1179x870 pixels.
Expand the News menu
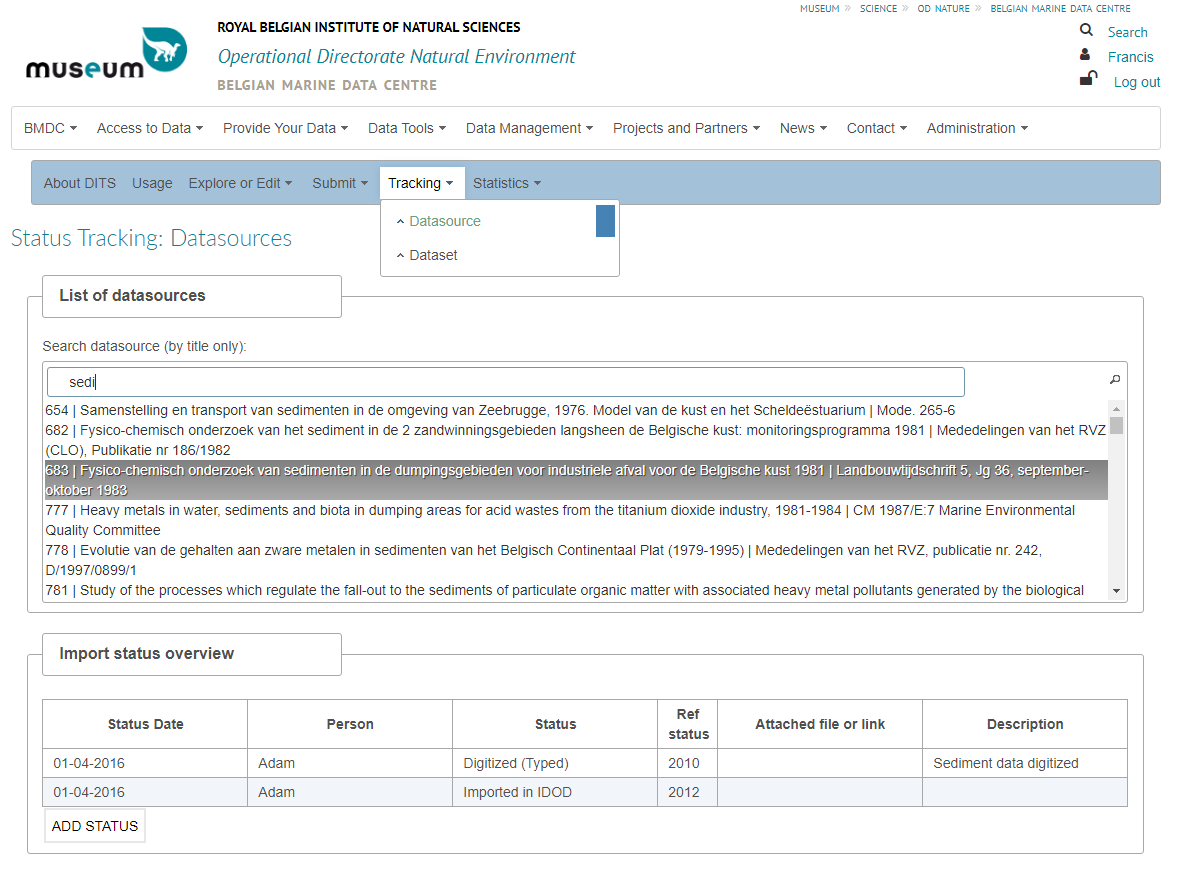point(803,128)
